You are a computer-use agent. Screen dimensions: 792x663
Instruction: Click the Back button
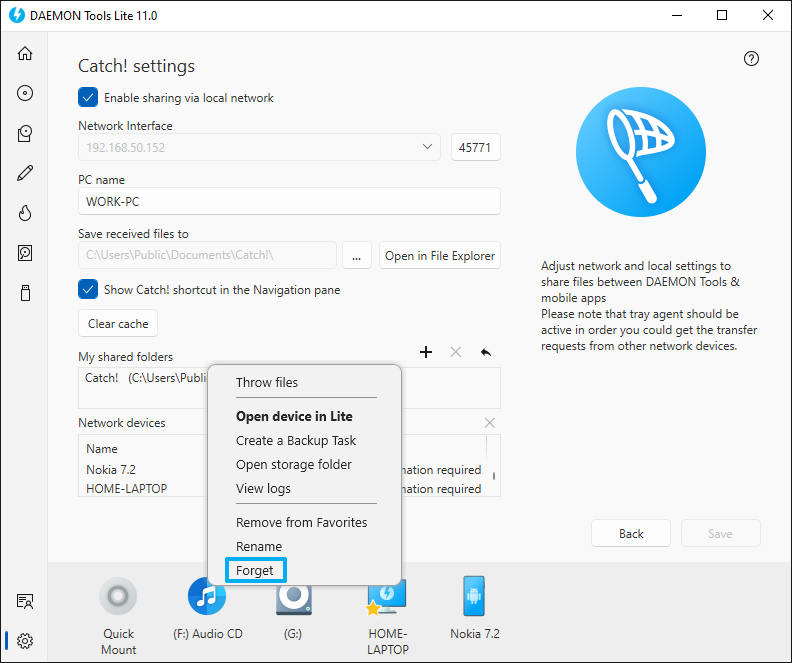click(631, 533)
